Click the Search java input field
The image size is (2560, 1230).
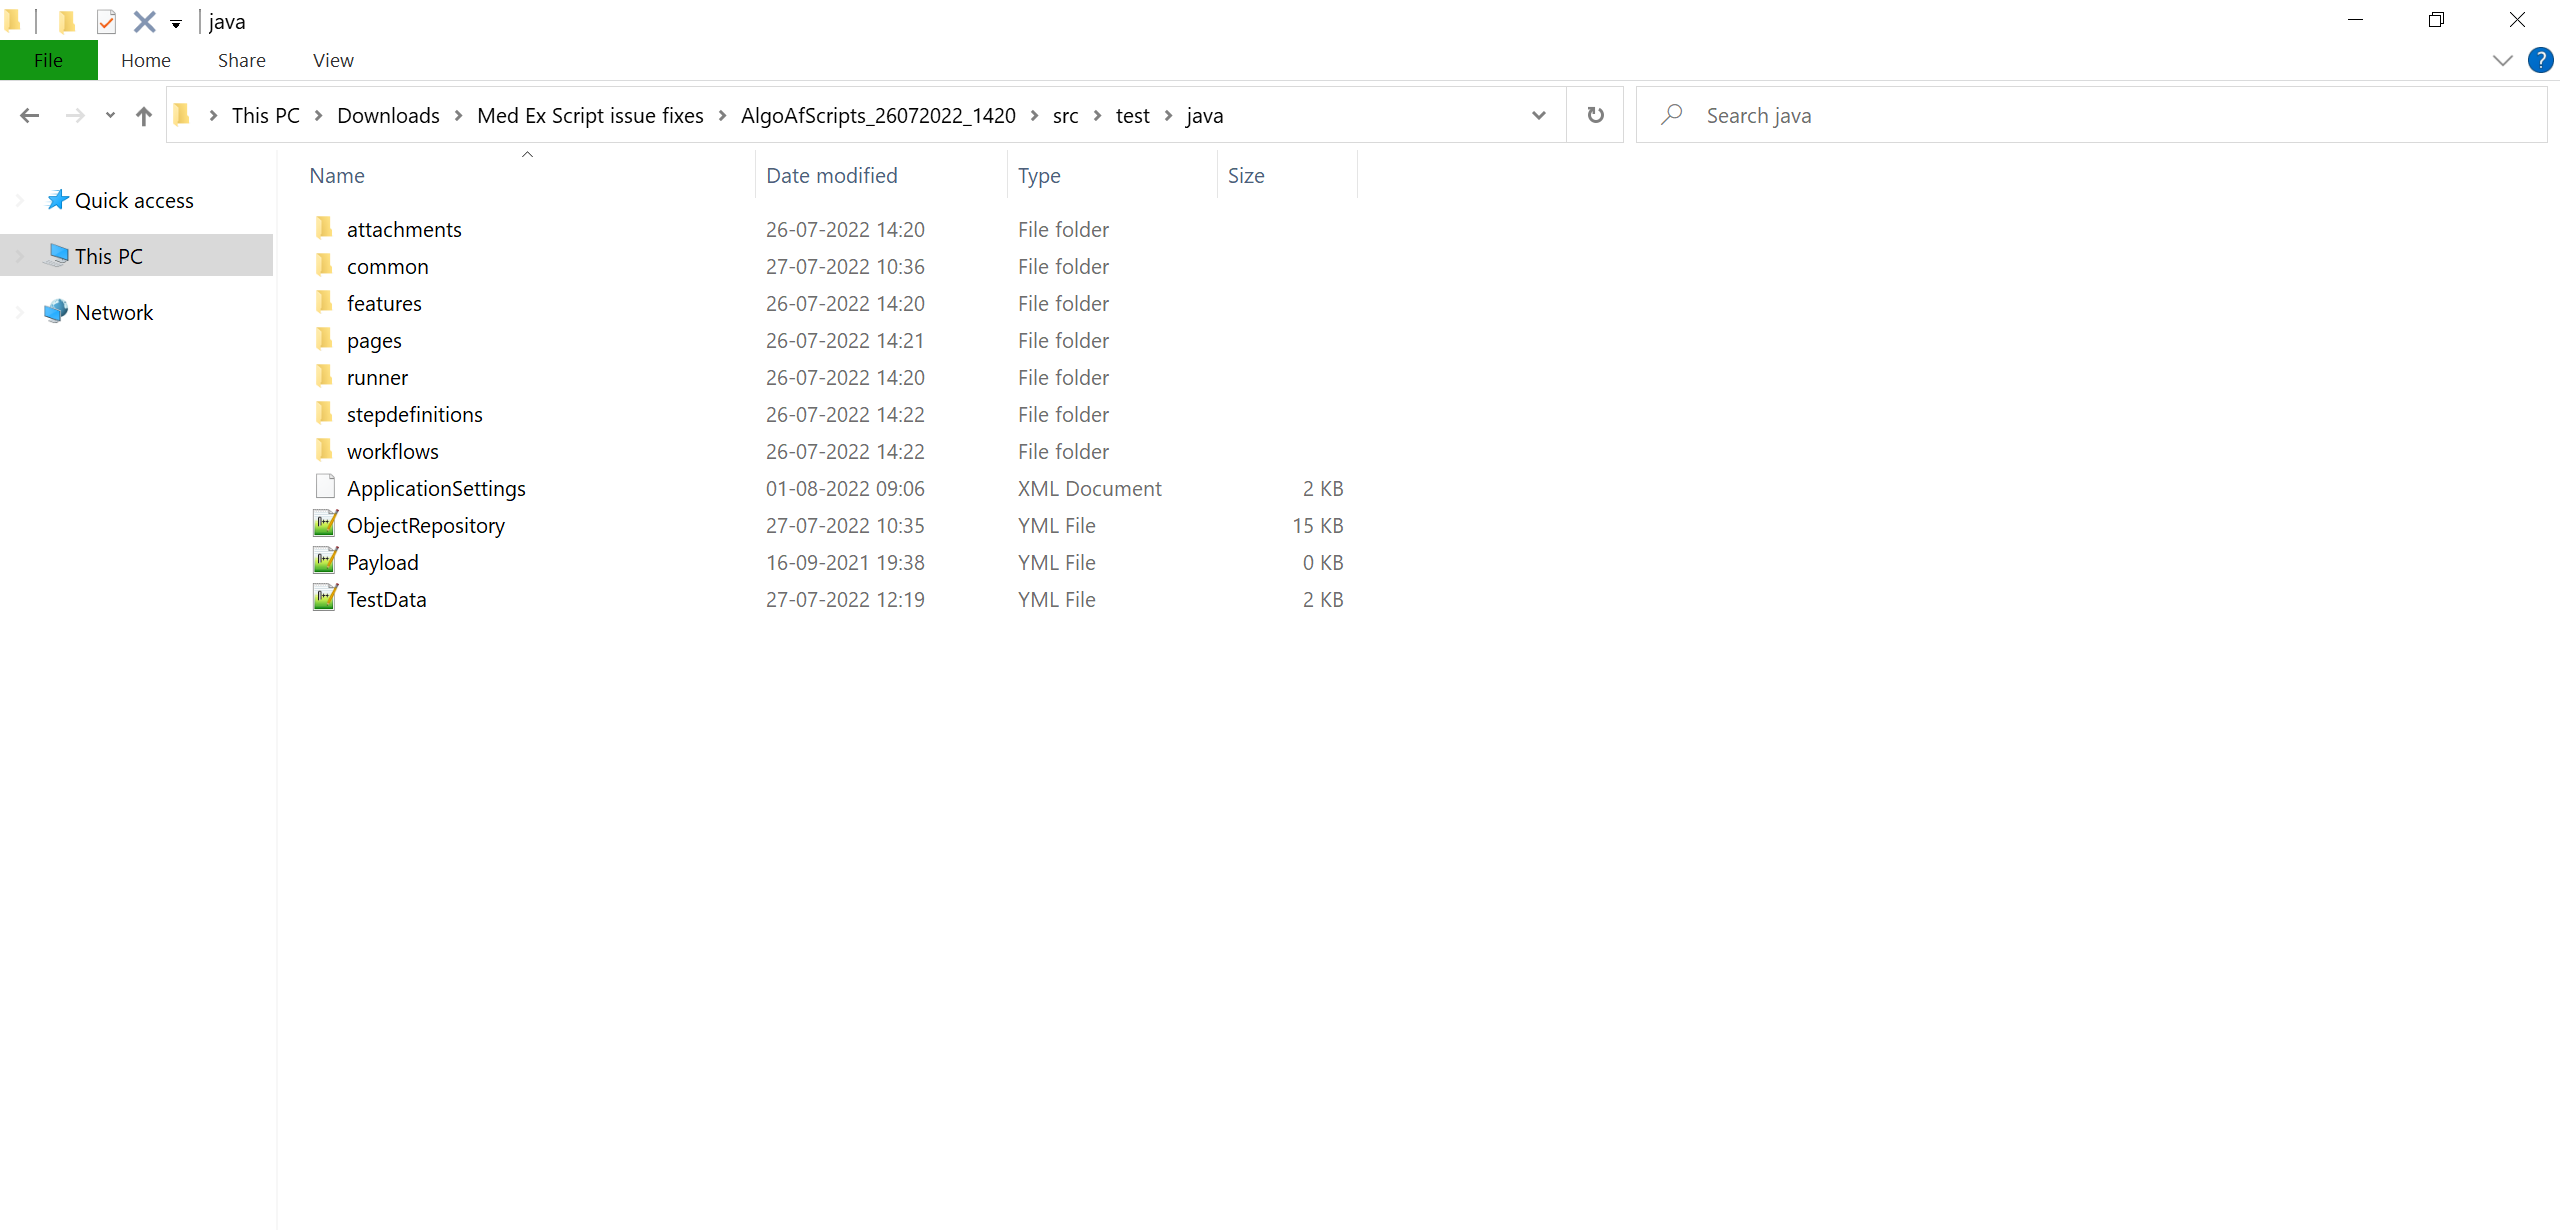point(2100,115)
